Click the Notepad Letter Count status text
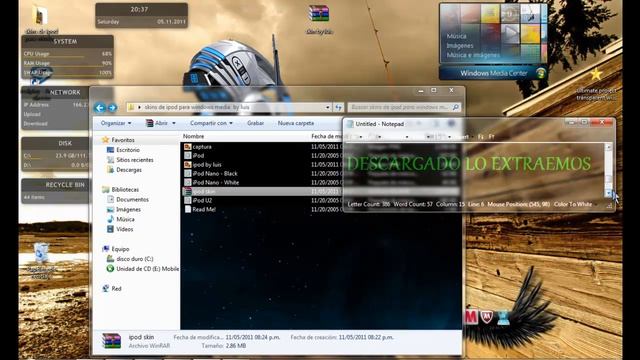Image resolution: width=640 pixels, height=360 pixels. pos(369,204)
